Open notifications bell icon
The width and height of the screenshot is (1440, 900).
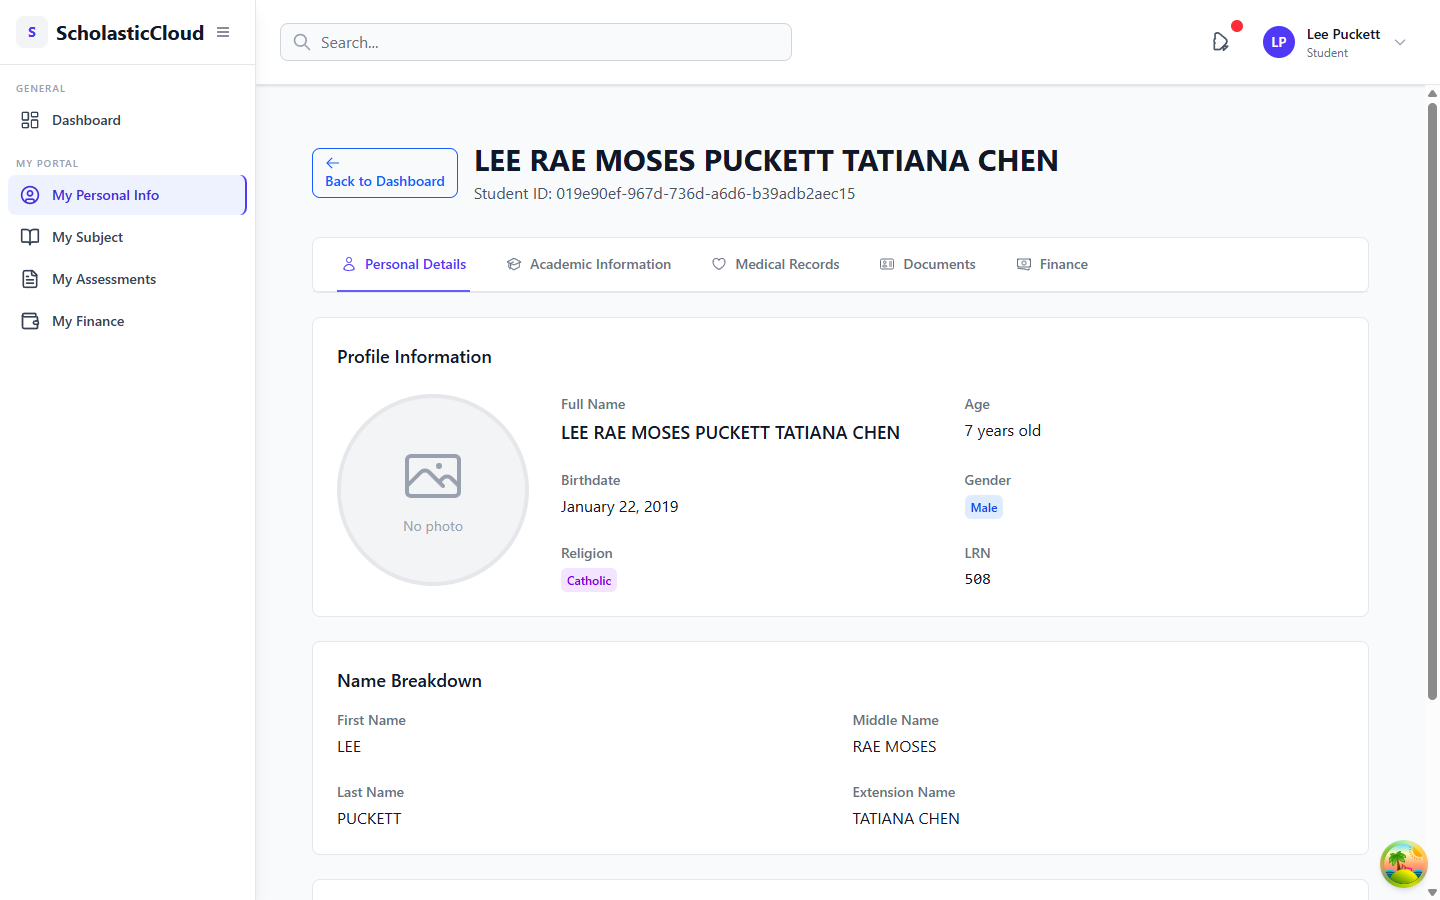tap(1221, 42)
